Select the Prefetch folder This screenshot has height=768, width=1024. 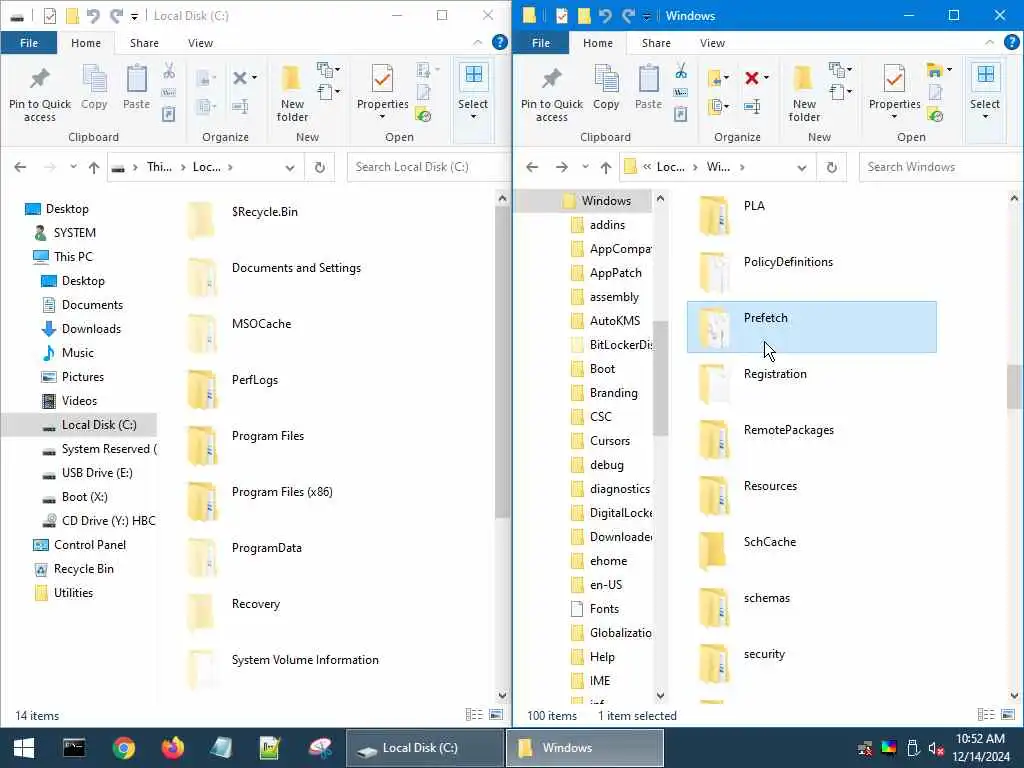(x=811, y=327)
